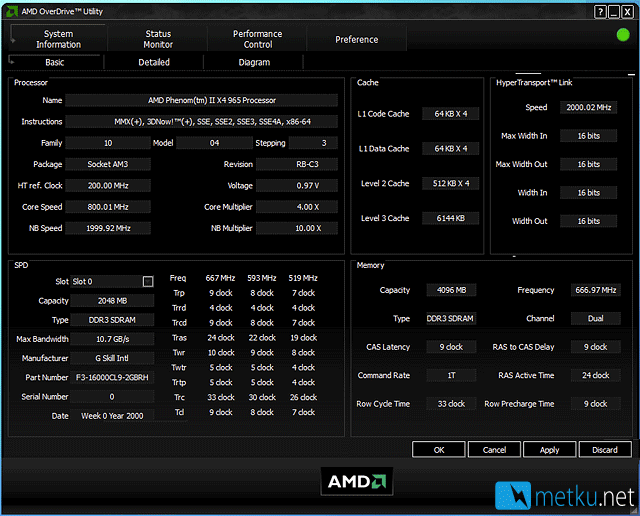Image resolution: width=640 pixels, height=516 pixels.
Task: Click the Model value 04
Action: pos(214,143)
